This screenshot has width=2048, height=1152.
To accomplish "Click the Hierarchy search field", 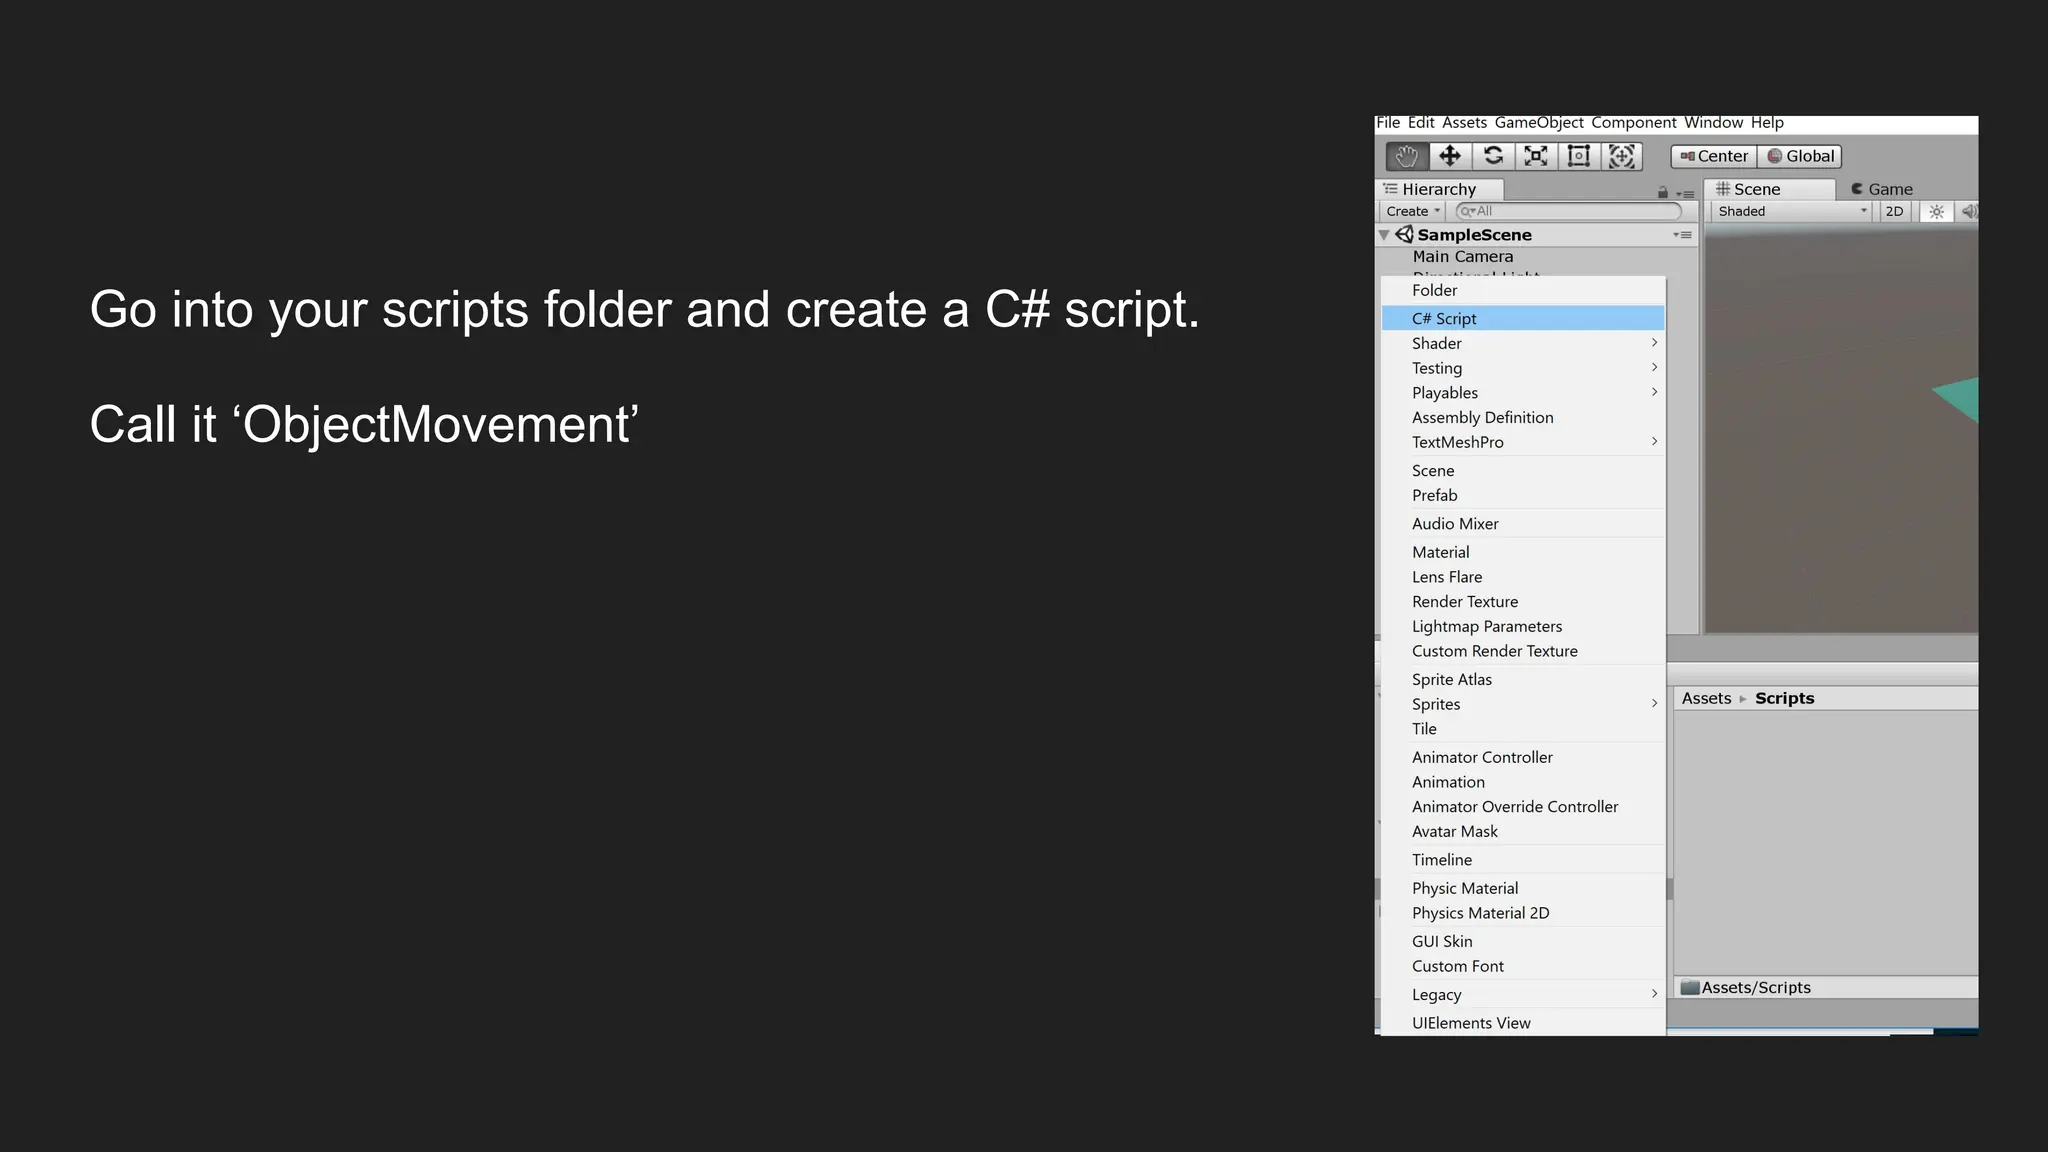I will (x=1568, y=211).
